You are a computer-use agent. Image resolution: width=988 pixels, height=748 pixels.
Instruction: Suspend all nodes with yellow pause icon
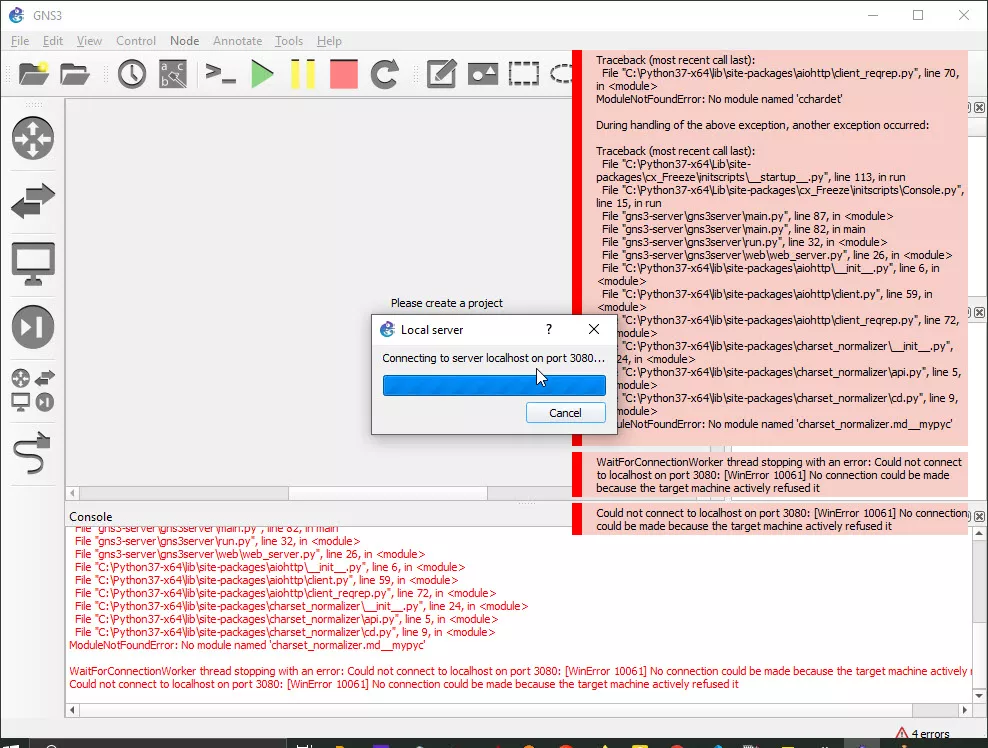[302, 74]
